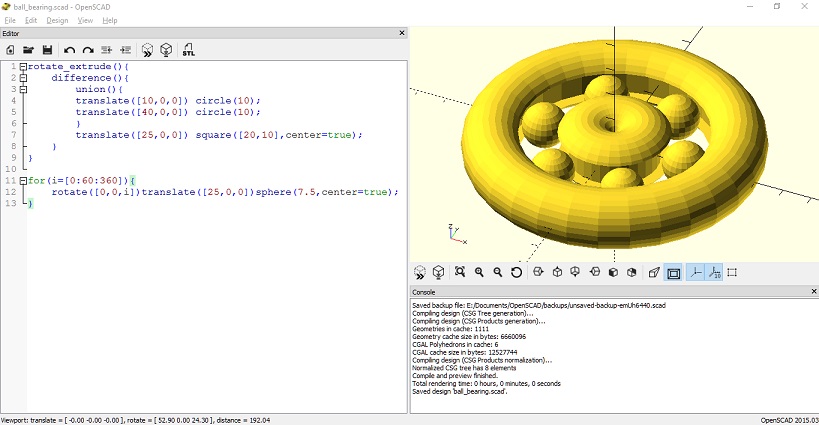
Task: Switch to the Back view
Action: tap(632, 272)
